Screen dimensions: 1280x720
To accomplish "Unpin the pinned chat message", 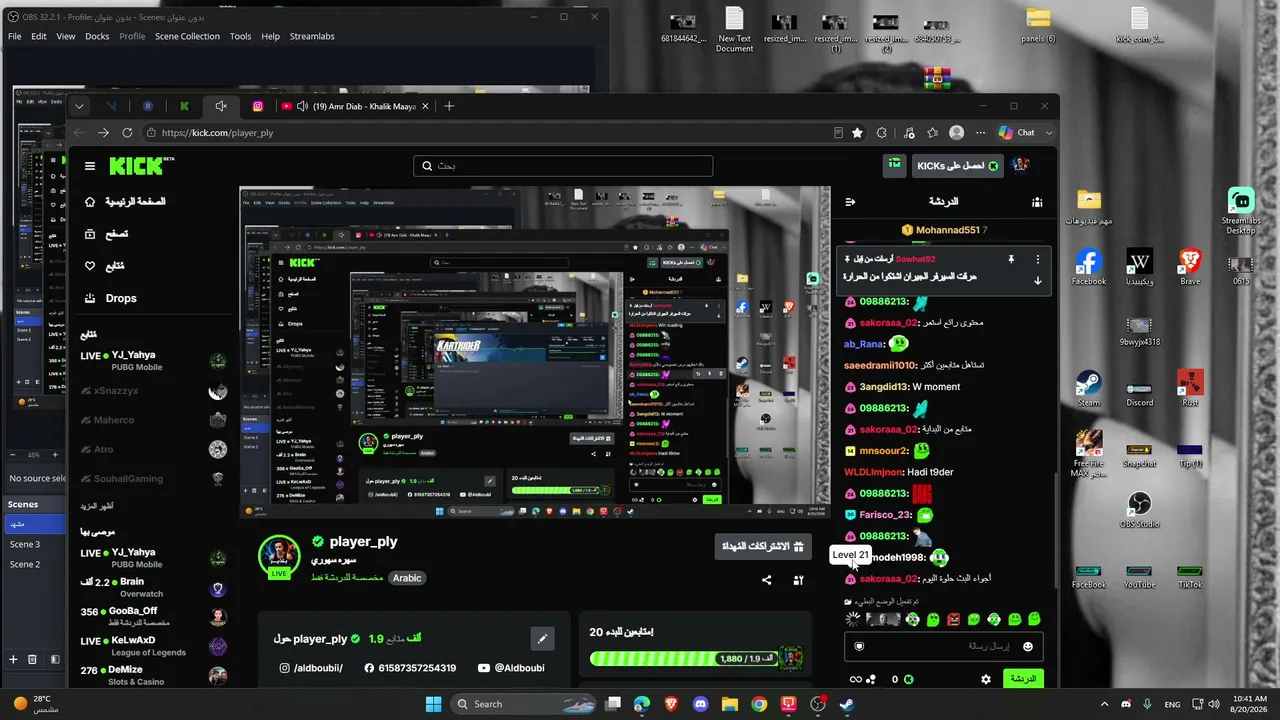I will point(1011,260).
